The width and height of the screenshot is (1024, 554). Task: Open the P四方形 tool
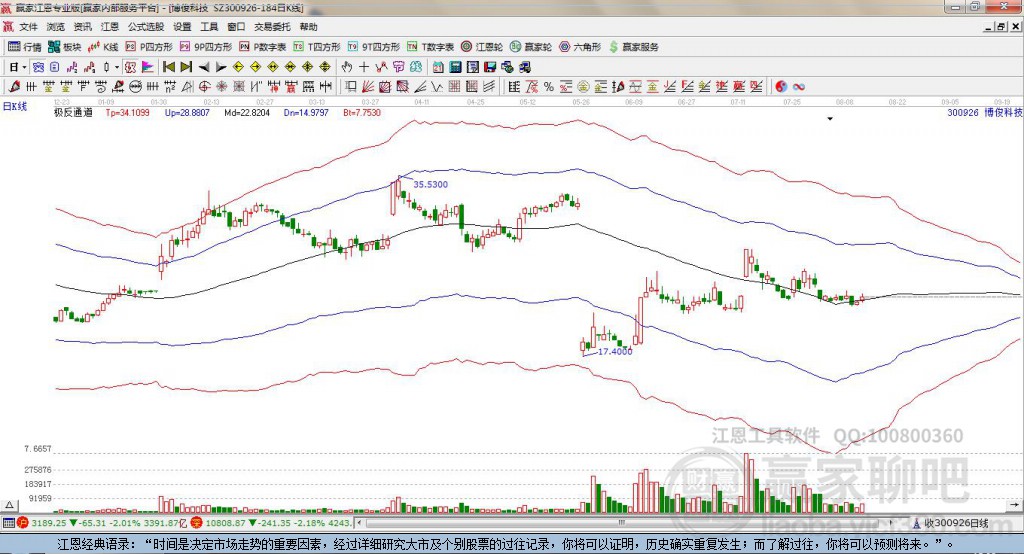(x=149, y=47)
